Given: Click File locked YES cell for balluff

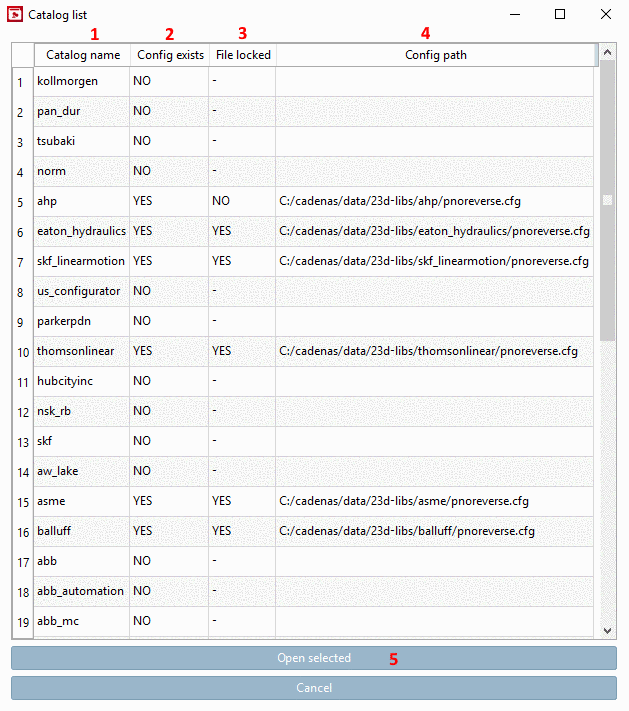Looking at the screenshot, I should 242,531.
